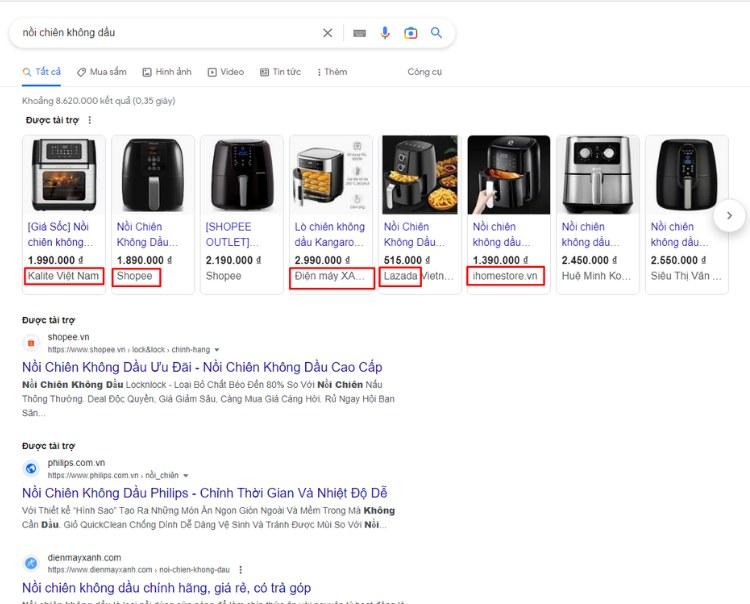Click philips.com.vn site name text

(76, 463)
